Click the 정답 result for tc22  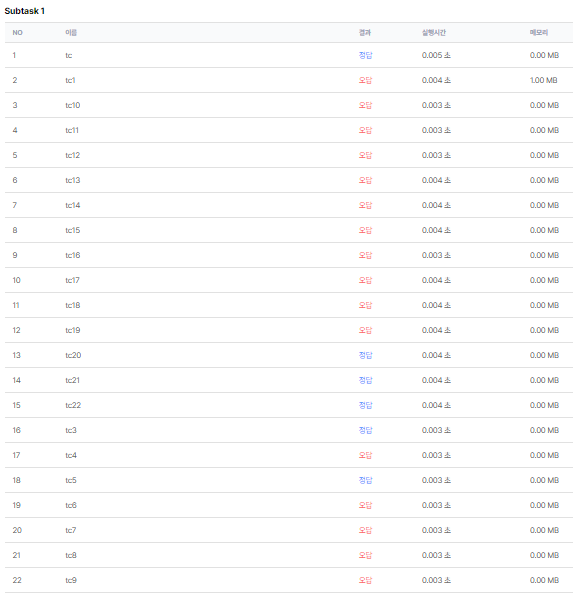tap(365, 405)
